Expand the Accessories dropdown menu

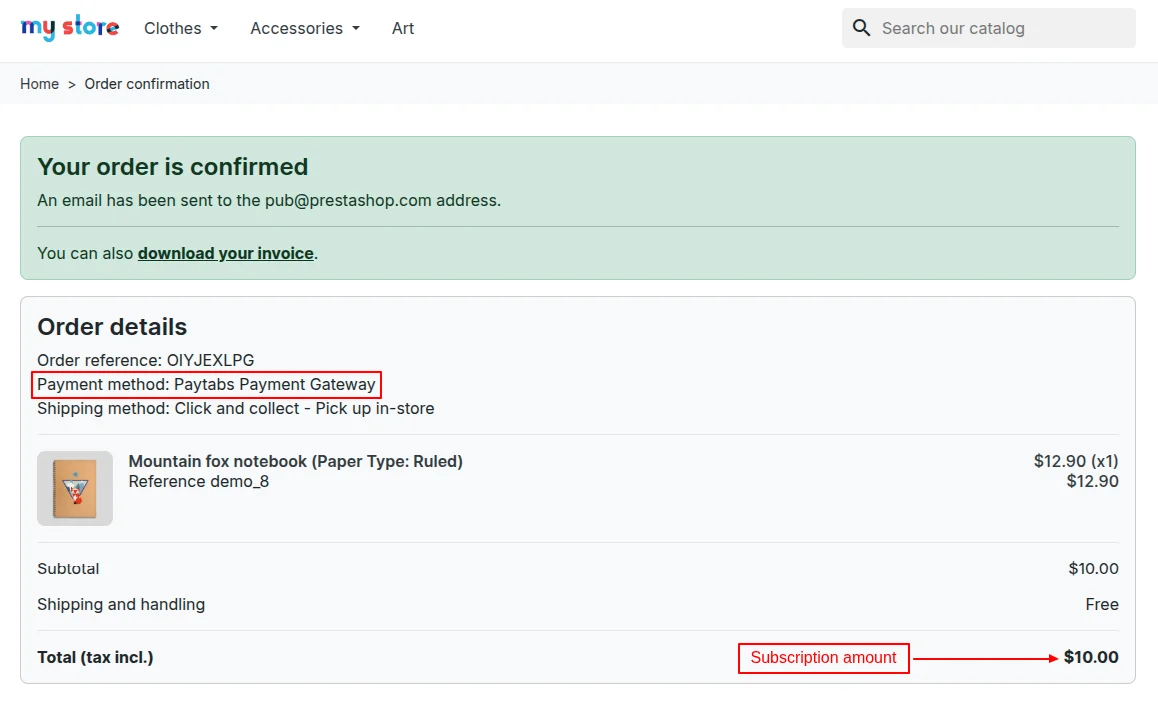tap(305, 28)
